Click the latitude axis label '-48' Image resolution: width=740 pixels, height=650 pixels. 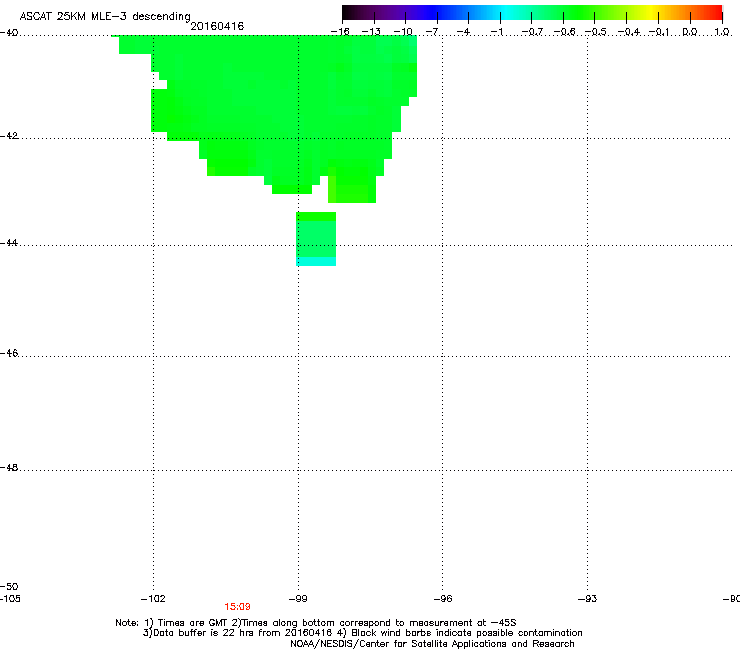tap(9, 467)
